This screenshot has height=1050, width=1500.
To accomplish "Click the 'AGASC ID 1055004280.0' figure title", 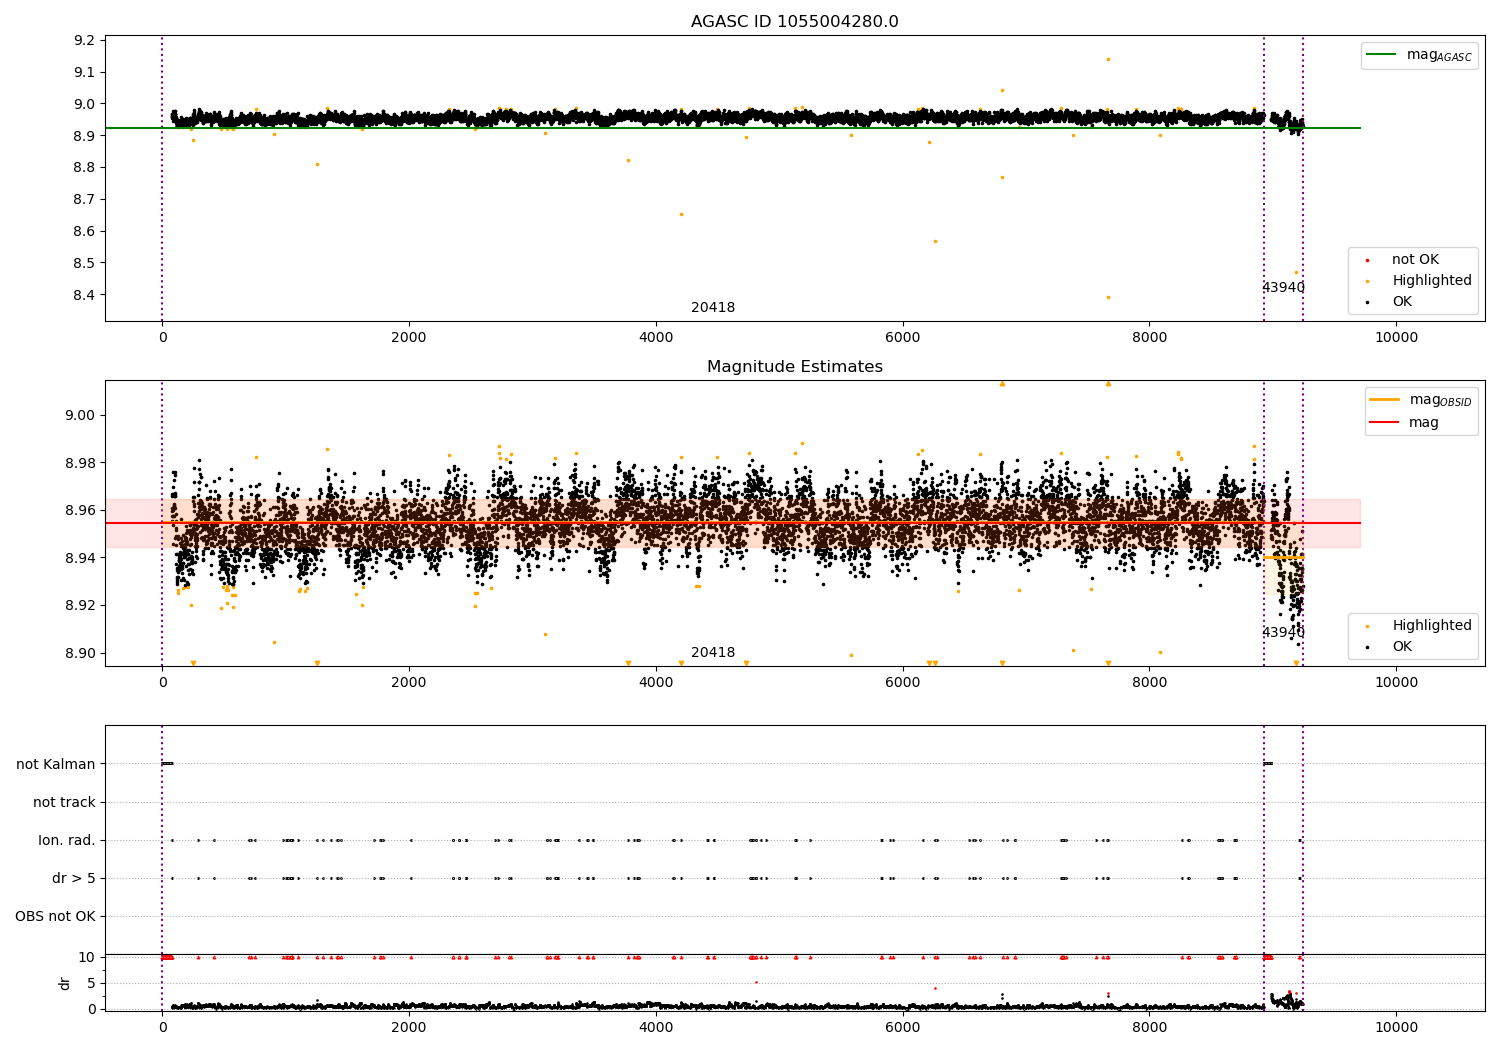I will pyautogui.click(x=794, y=22).
